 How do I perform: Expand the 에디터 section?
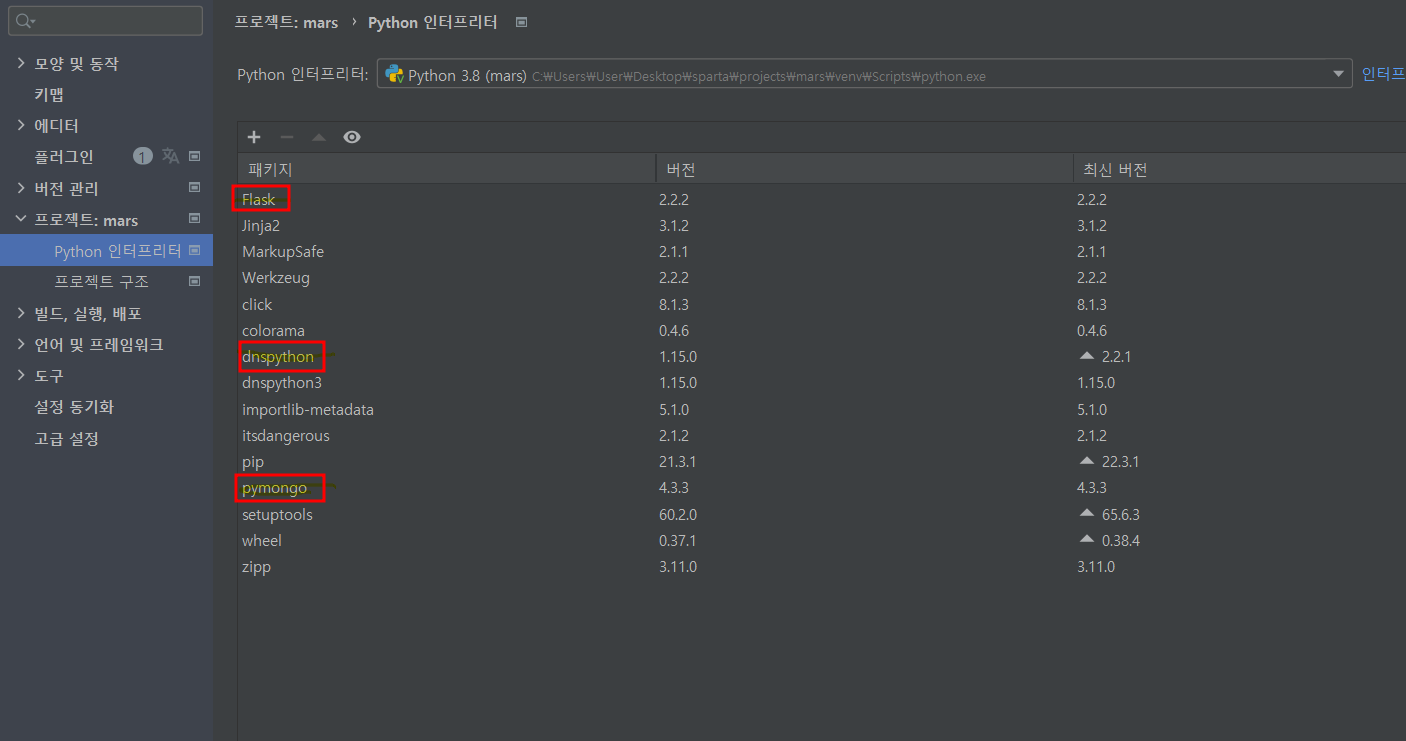point(22,125)
